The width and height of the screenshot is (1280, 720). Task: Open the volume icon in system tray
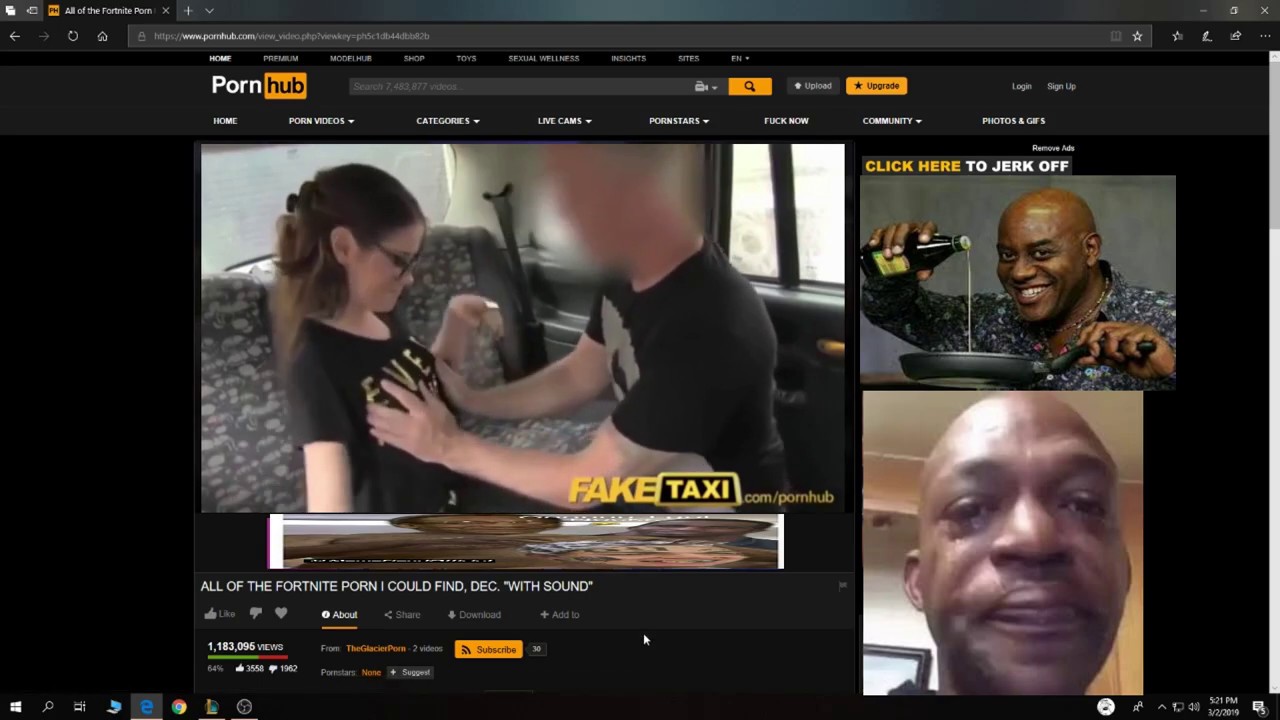(1194, 707)
